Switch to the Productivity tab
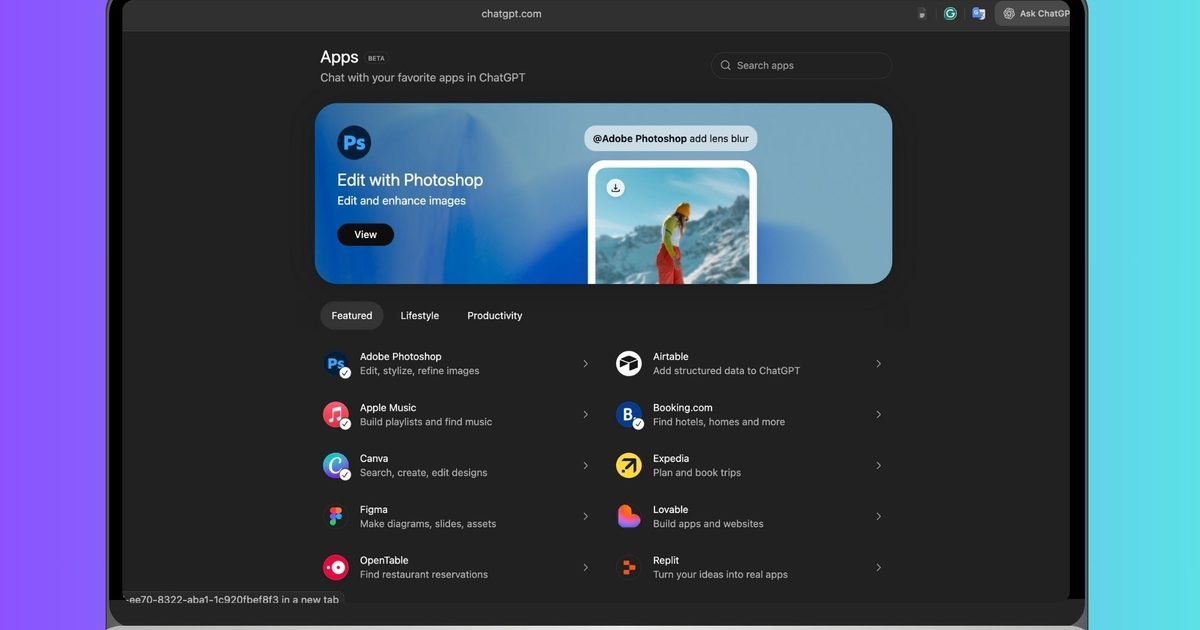Image resolution: width=1200 pixels, height=630 pixels. (494, 316)
